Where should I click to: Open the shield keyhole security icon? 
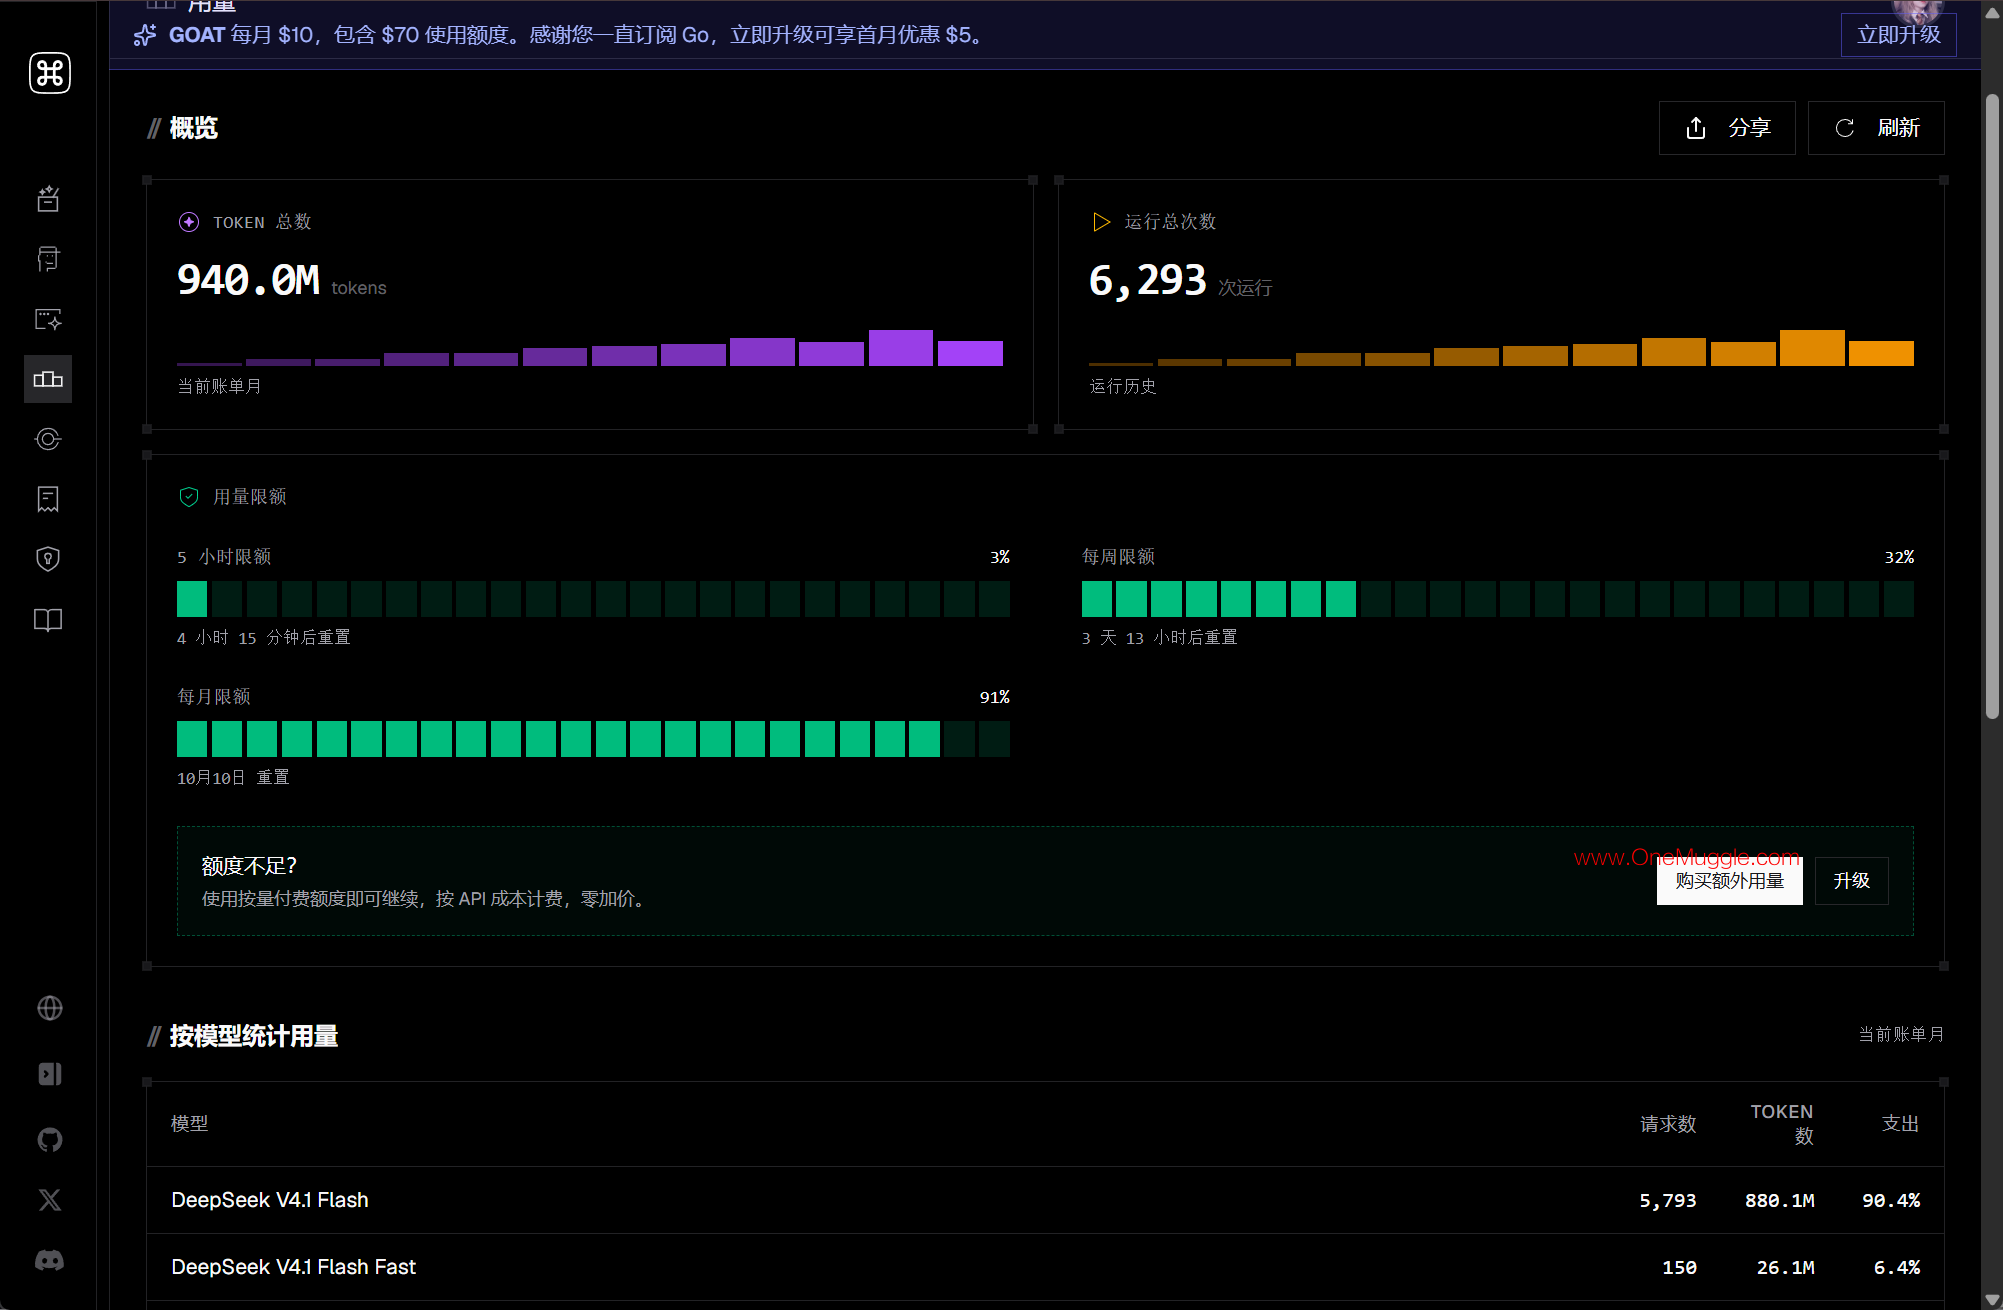[x=48, y=559]
